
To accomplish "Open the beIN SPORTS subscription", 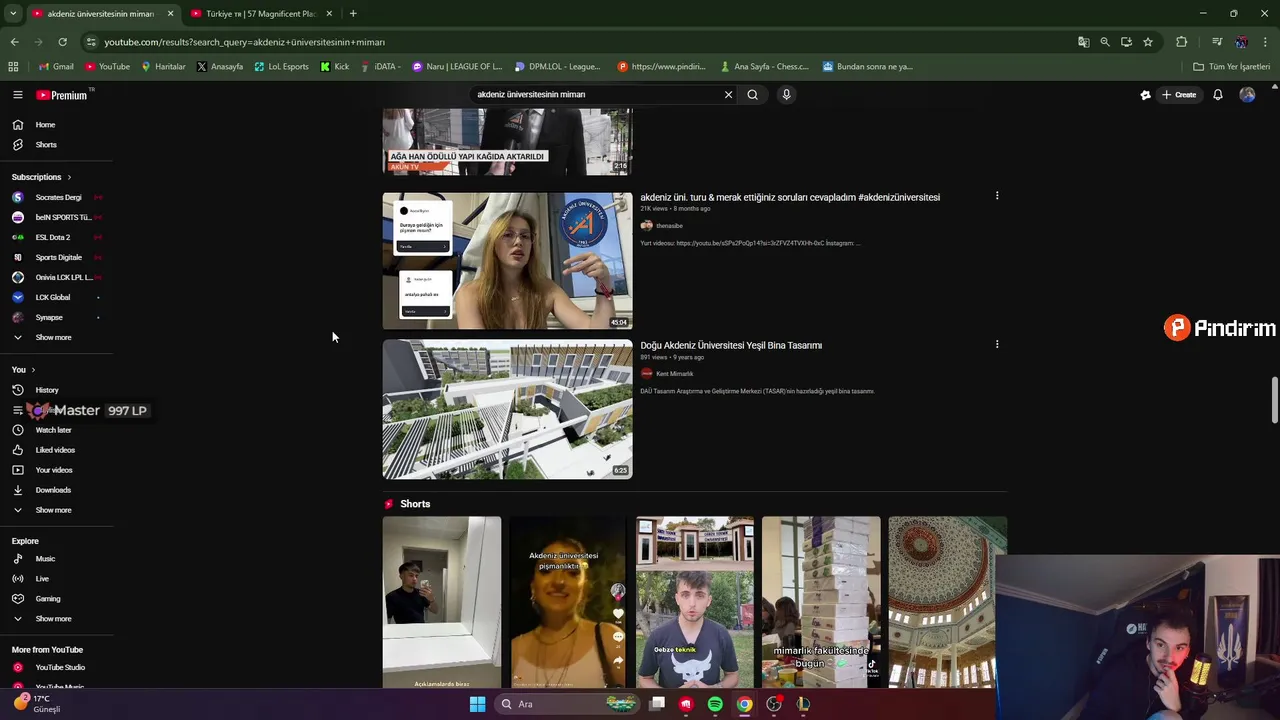I will pos(56,217).
